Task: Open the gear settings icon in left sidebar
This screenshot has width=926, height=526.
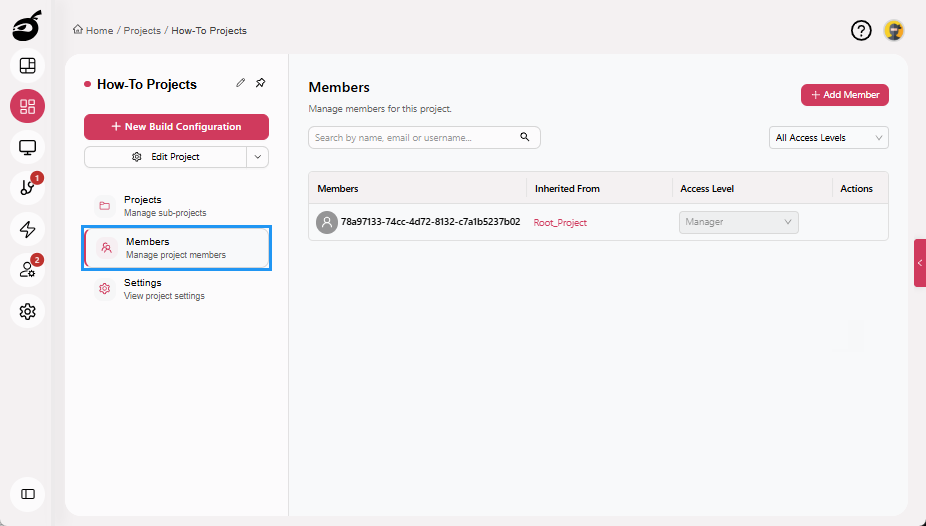Action: pyautogui.click(x=28, y=311)
